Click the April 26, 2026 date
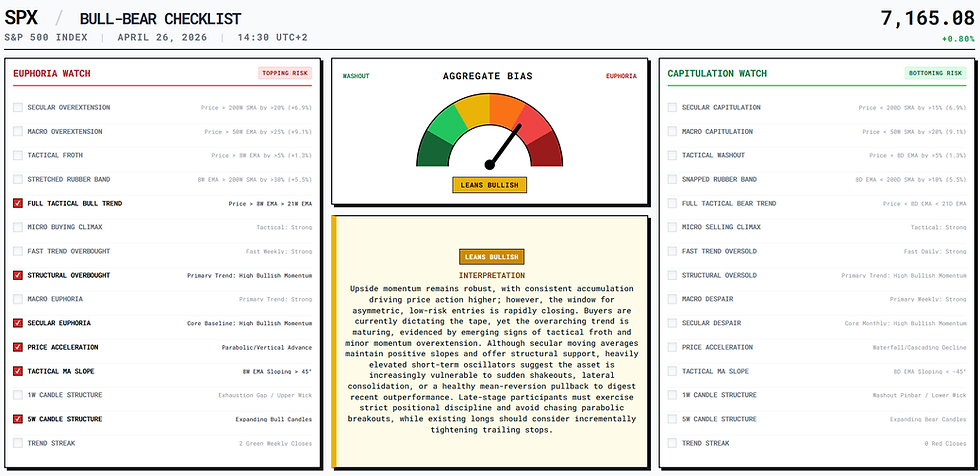 coord(162,37)
